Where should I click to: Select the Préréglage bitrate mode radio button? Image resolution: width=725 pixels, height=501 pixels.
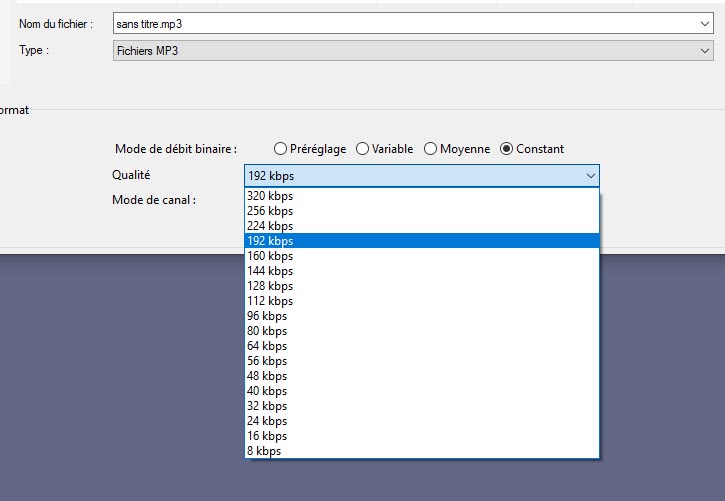[x=281, y=149]
